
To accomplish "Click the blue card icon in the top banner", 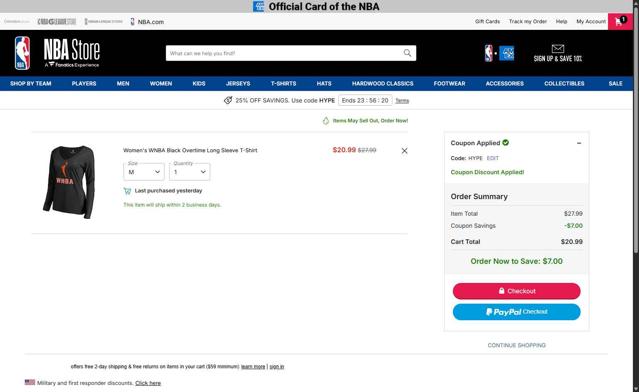I will (258, 7).
